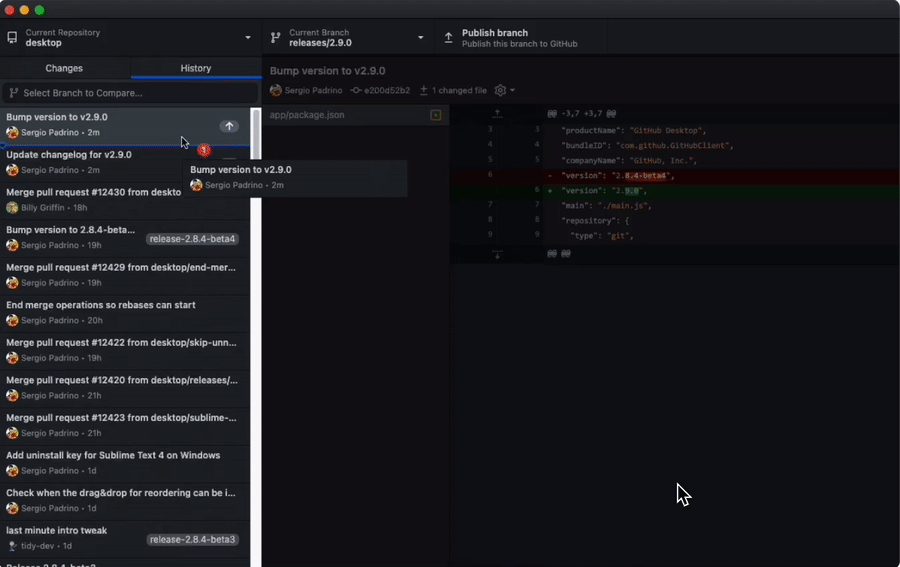This screenshot has width=900, height=567.
Task: Click the modified status icon for package.json
Action: click(436, 115)
